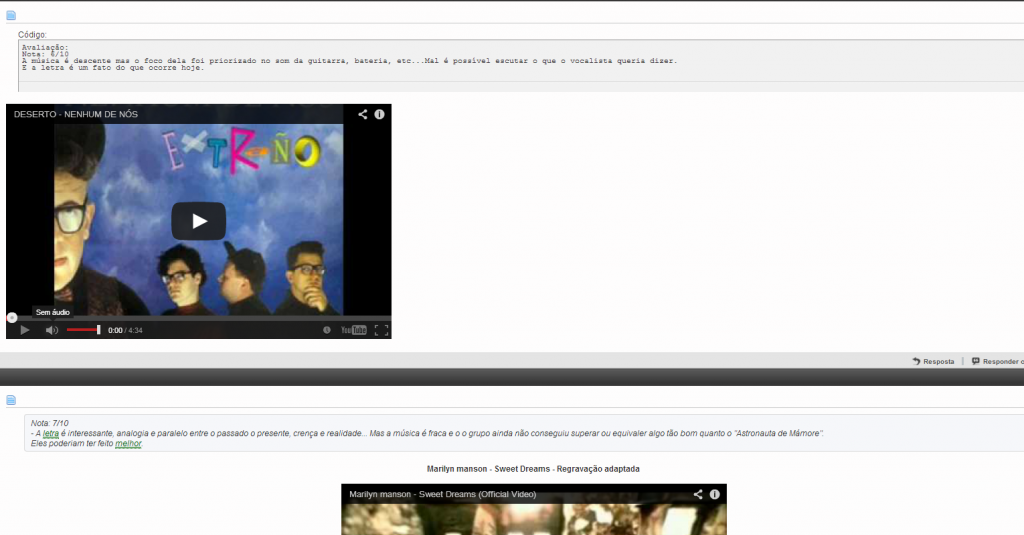Click share icon on Deserto video
Image resolution: width=1024 pixels, height=535 pixels.
click(363, 115)
